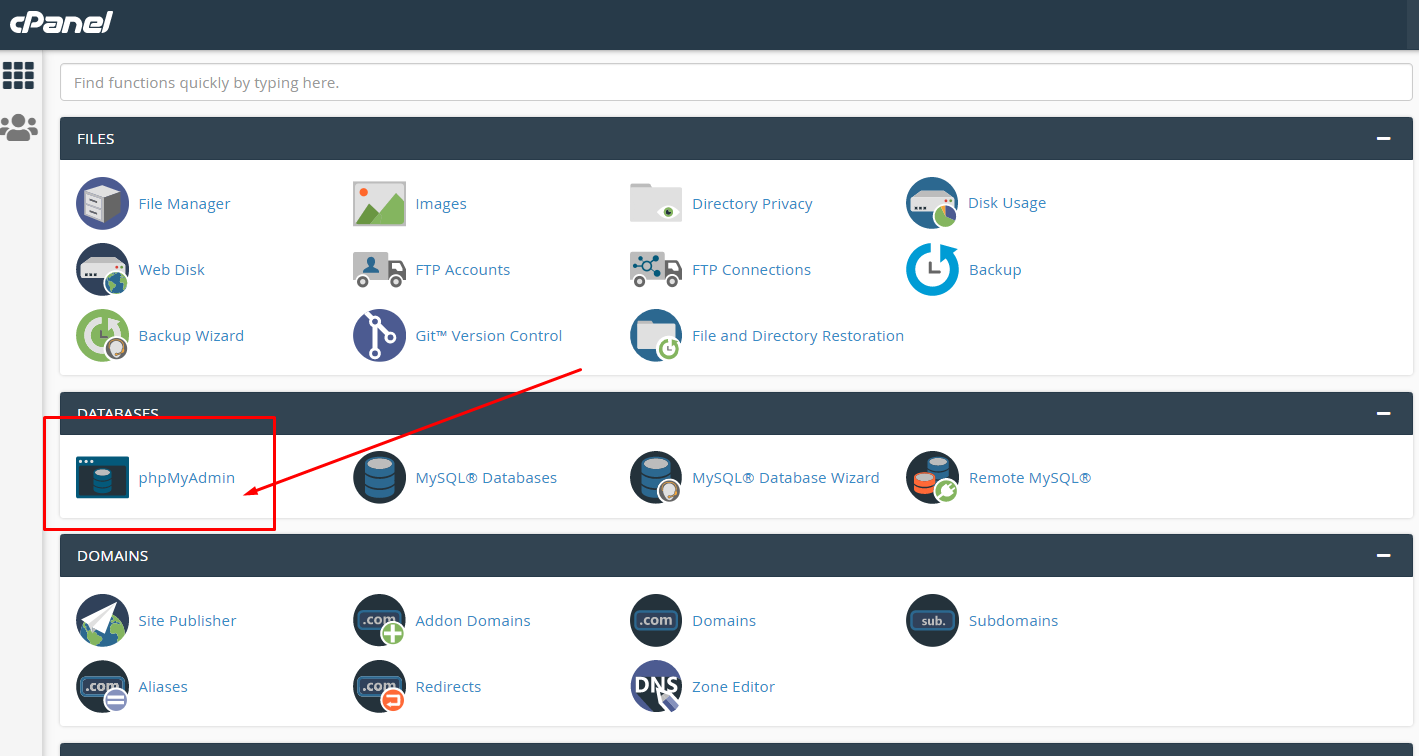Follow the Disk Usage link
Image resolution: width=1419 pixels, height=756 pixels.
pyautogui.click(x=1007, y=203)
